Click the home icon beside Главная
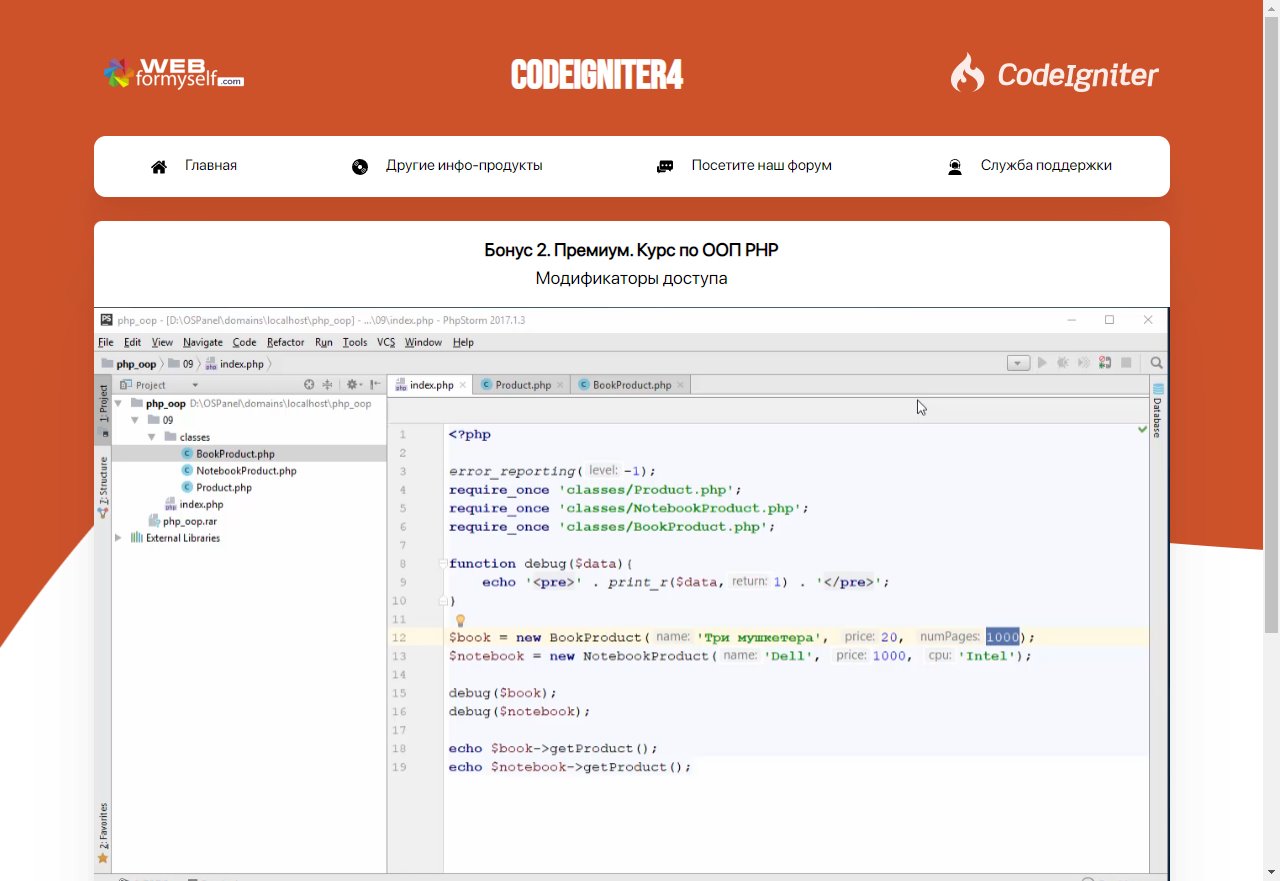The image size is (1280, 881). 159,167
